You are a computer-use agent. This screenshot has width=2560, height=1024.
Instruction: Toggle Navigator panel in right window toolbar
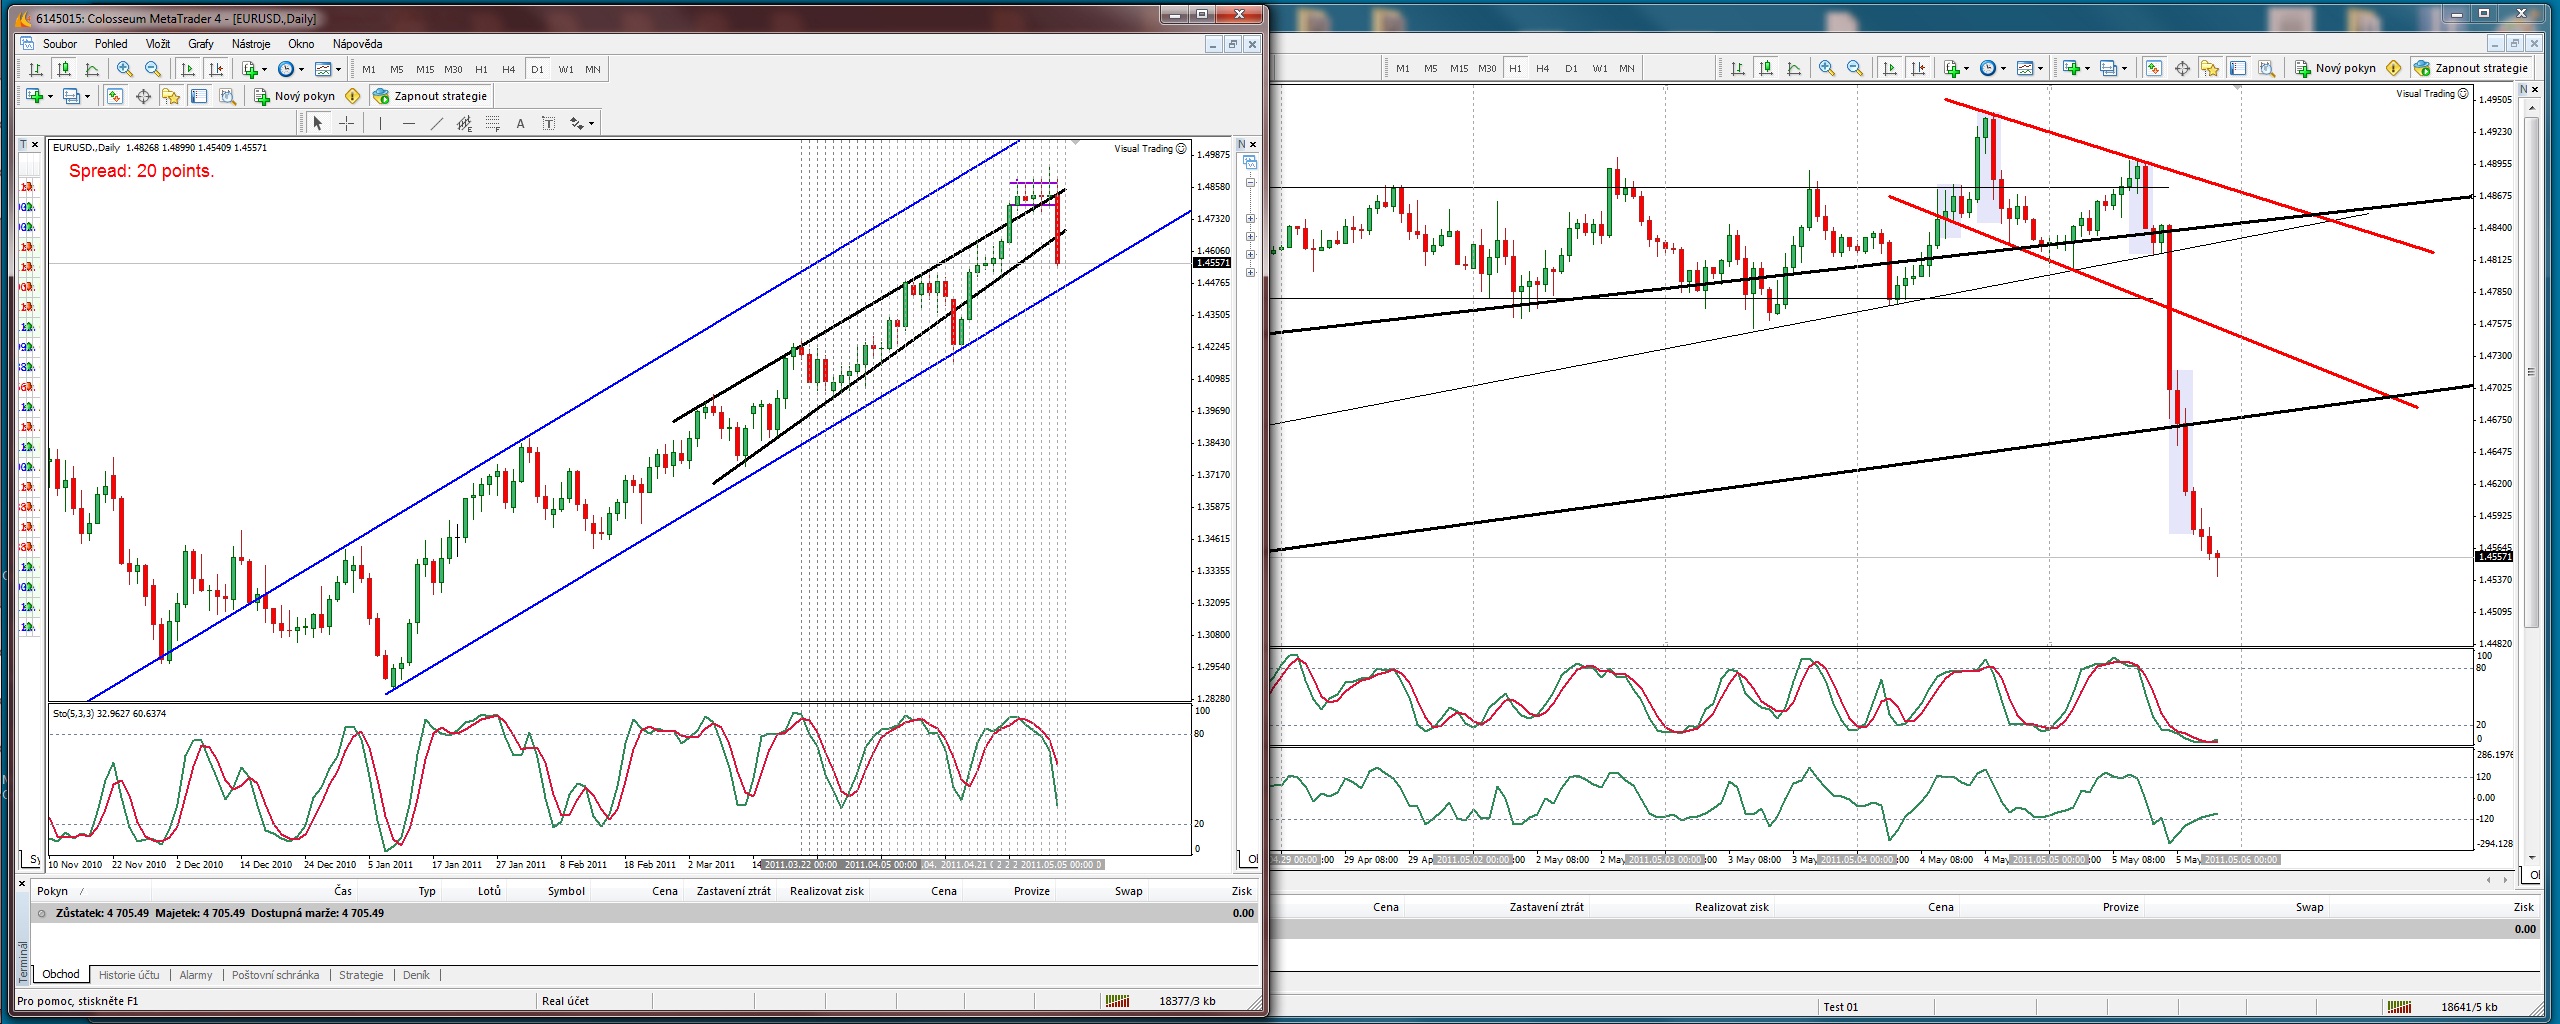(2210, 68)
